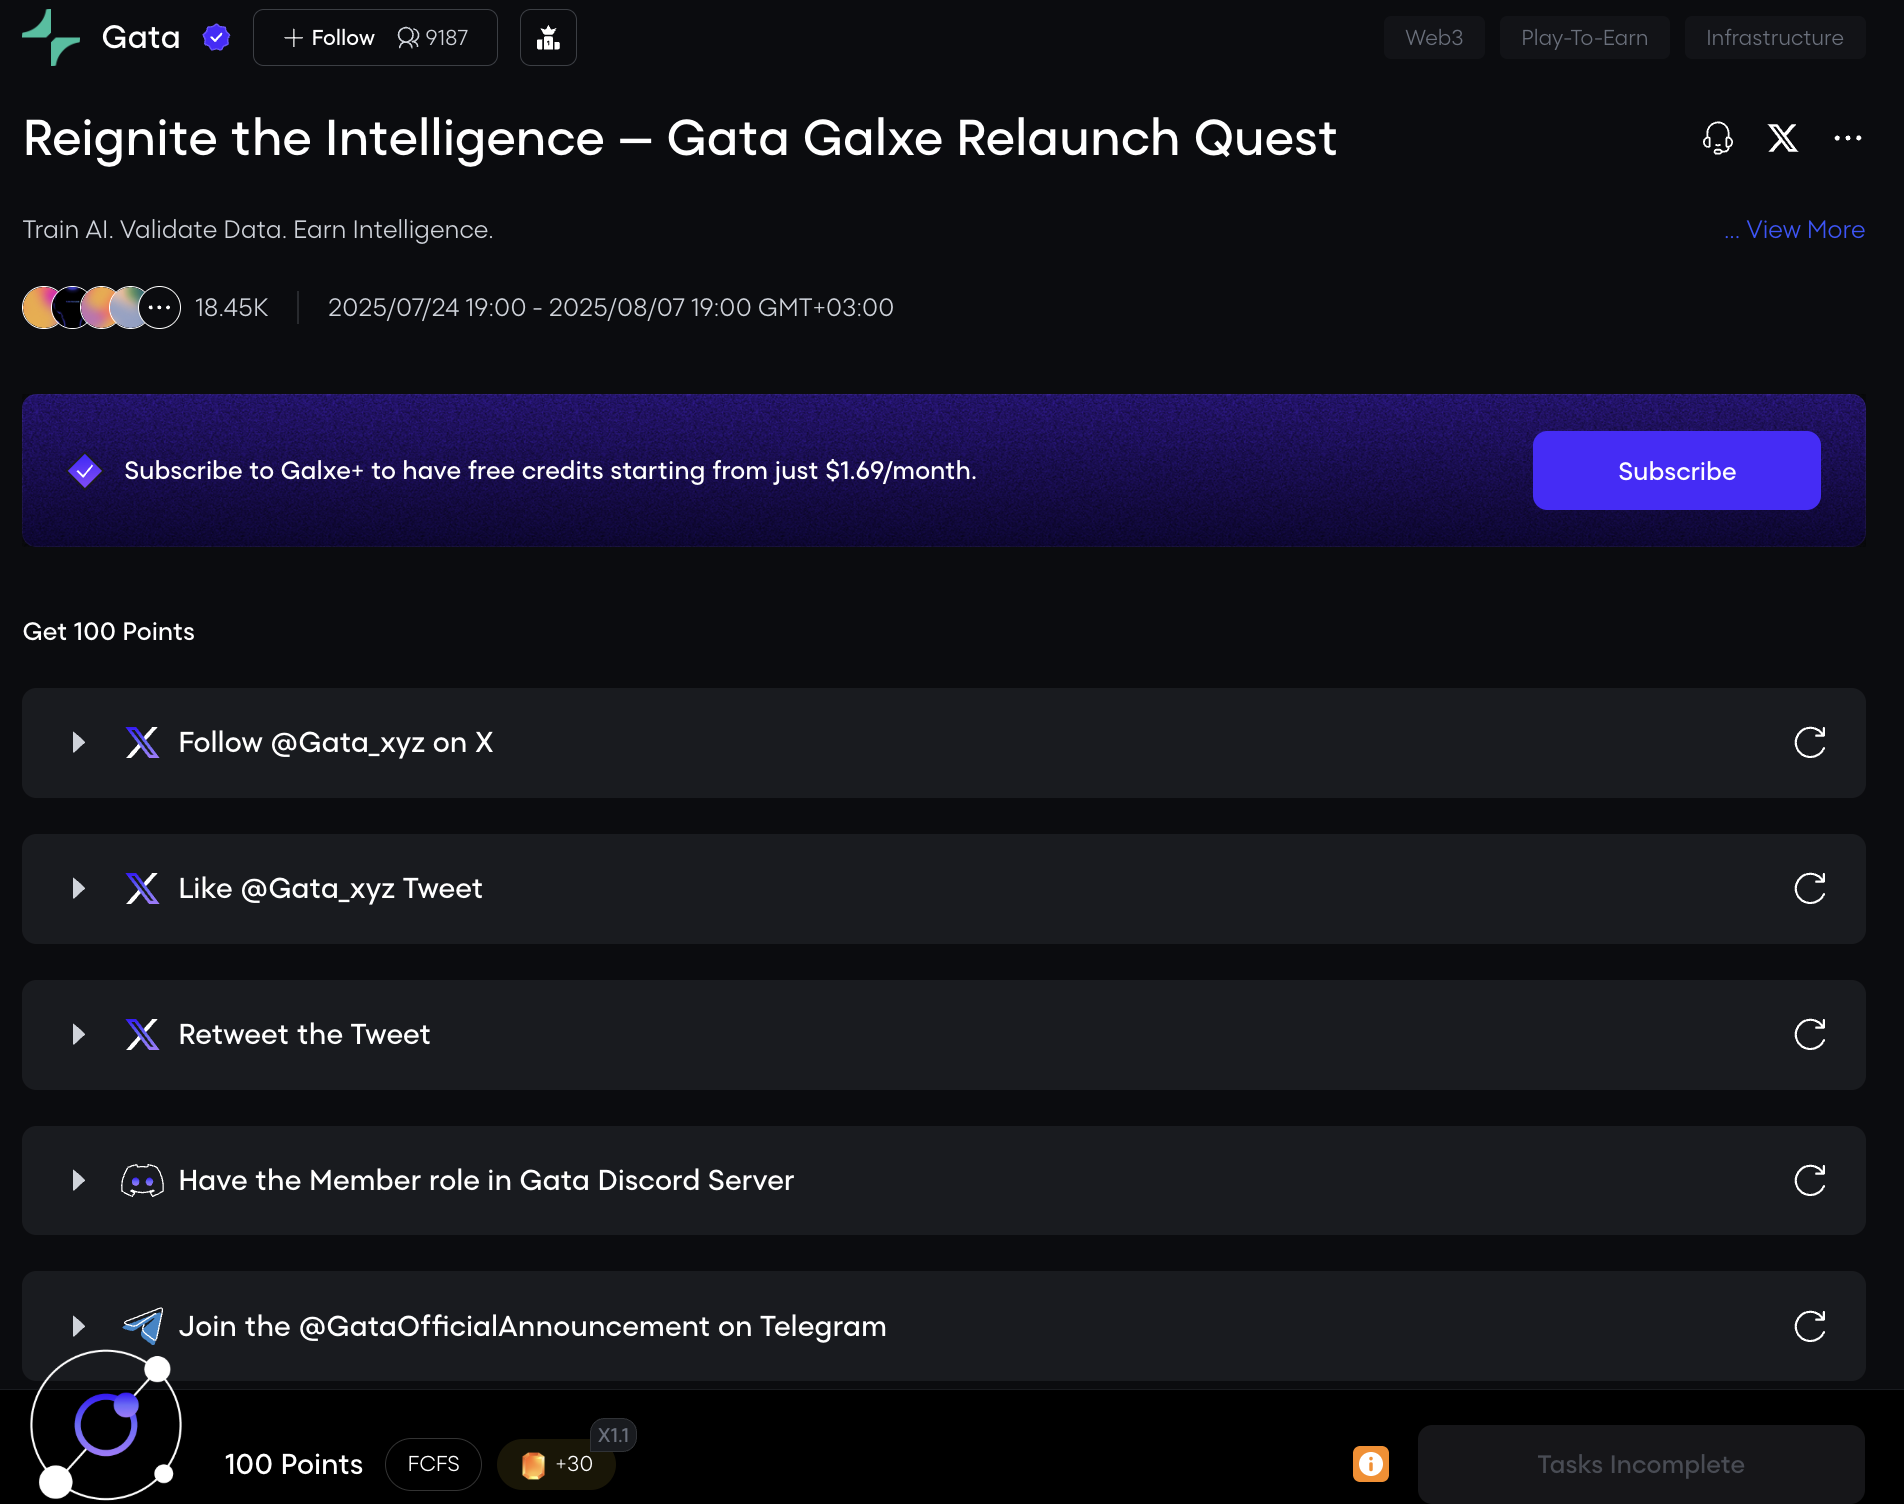Open the Gata logo icon
1904x1504 pixels.
(50, 38)
